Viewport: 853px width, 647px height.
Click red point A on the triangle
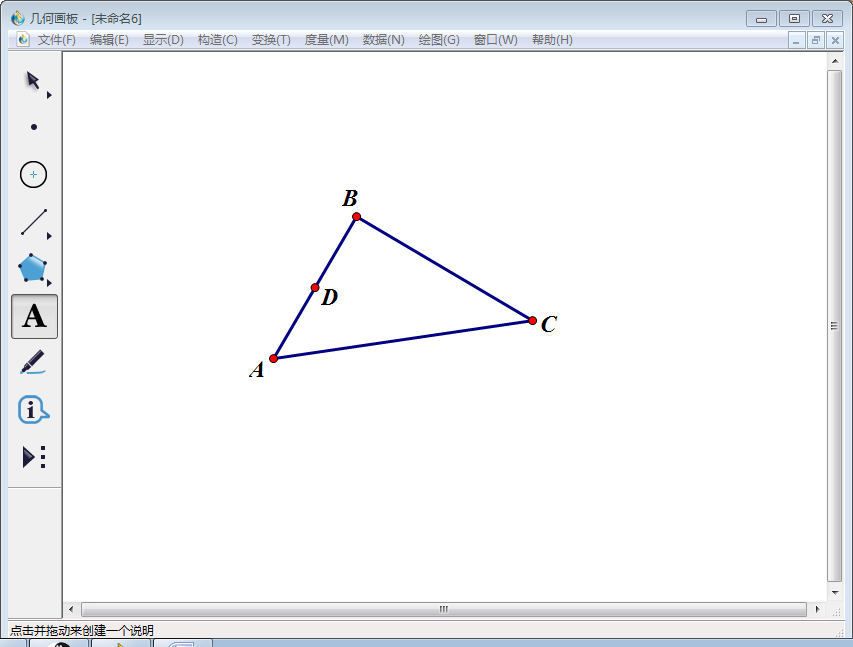point(274,358)
